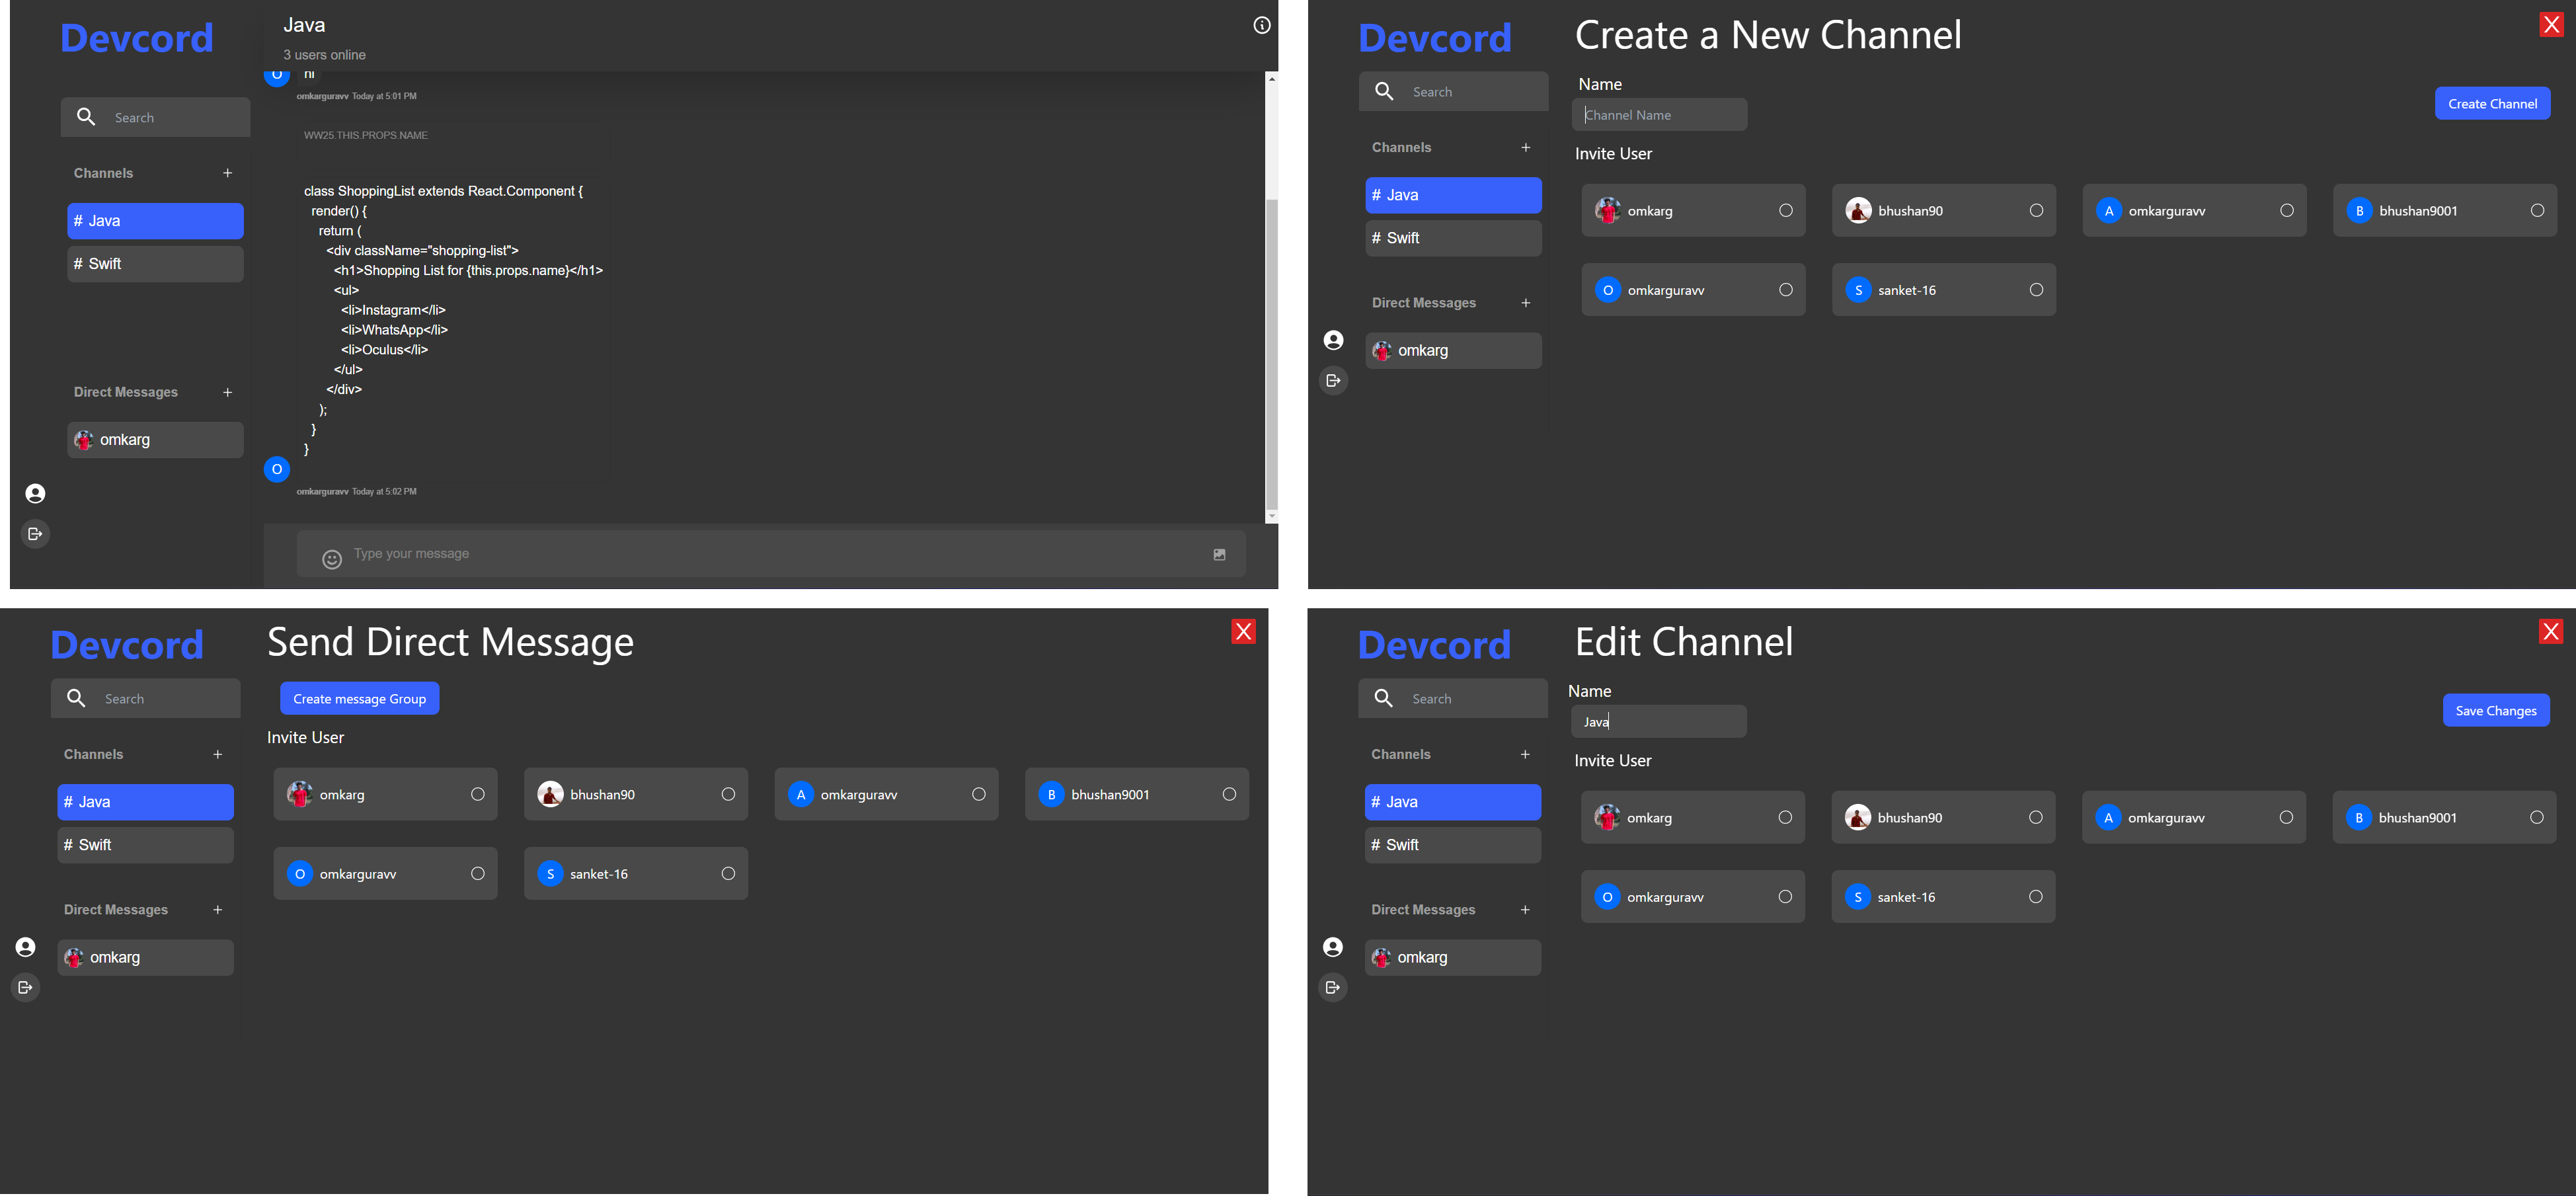
Task: Select the sanket-16 radio button in Create a New Channel
Action: [x=2036, y=290]
